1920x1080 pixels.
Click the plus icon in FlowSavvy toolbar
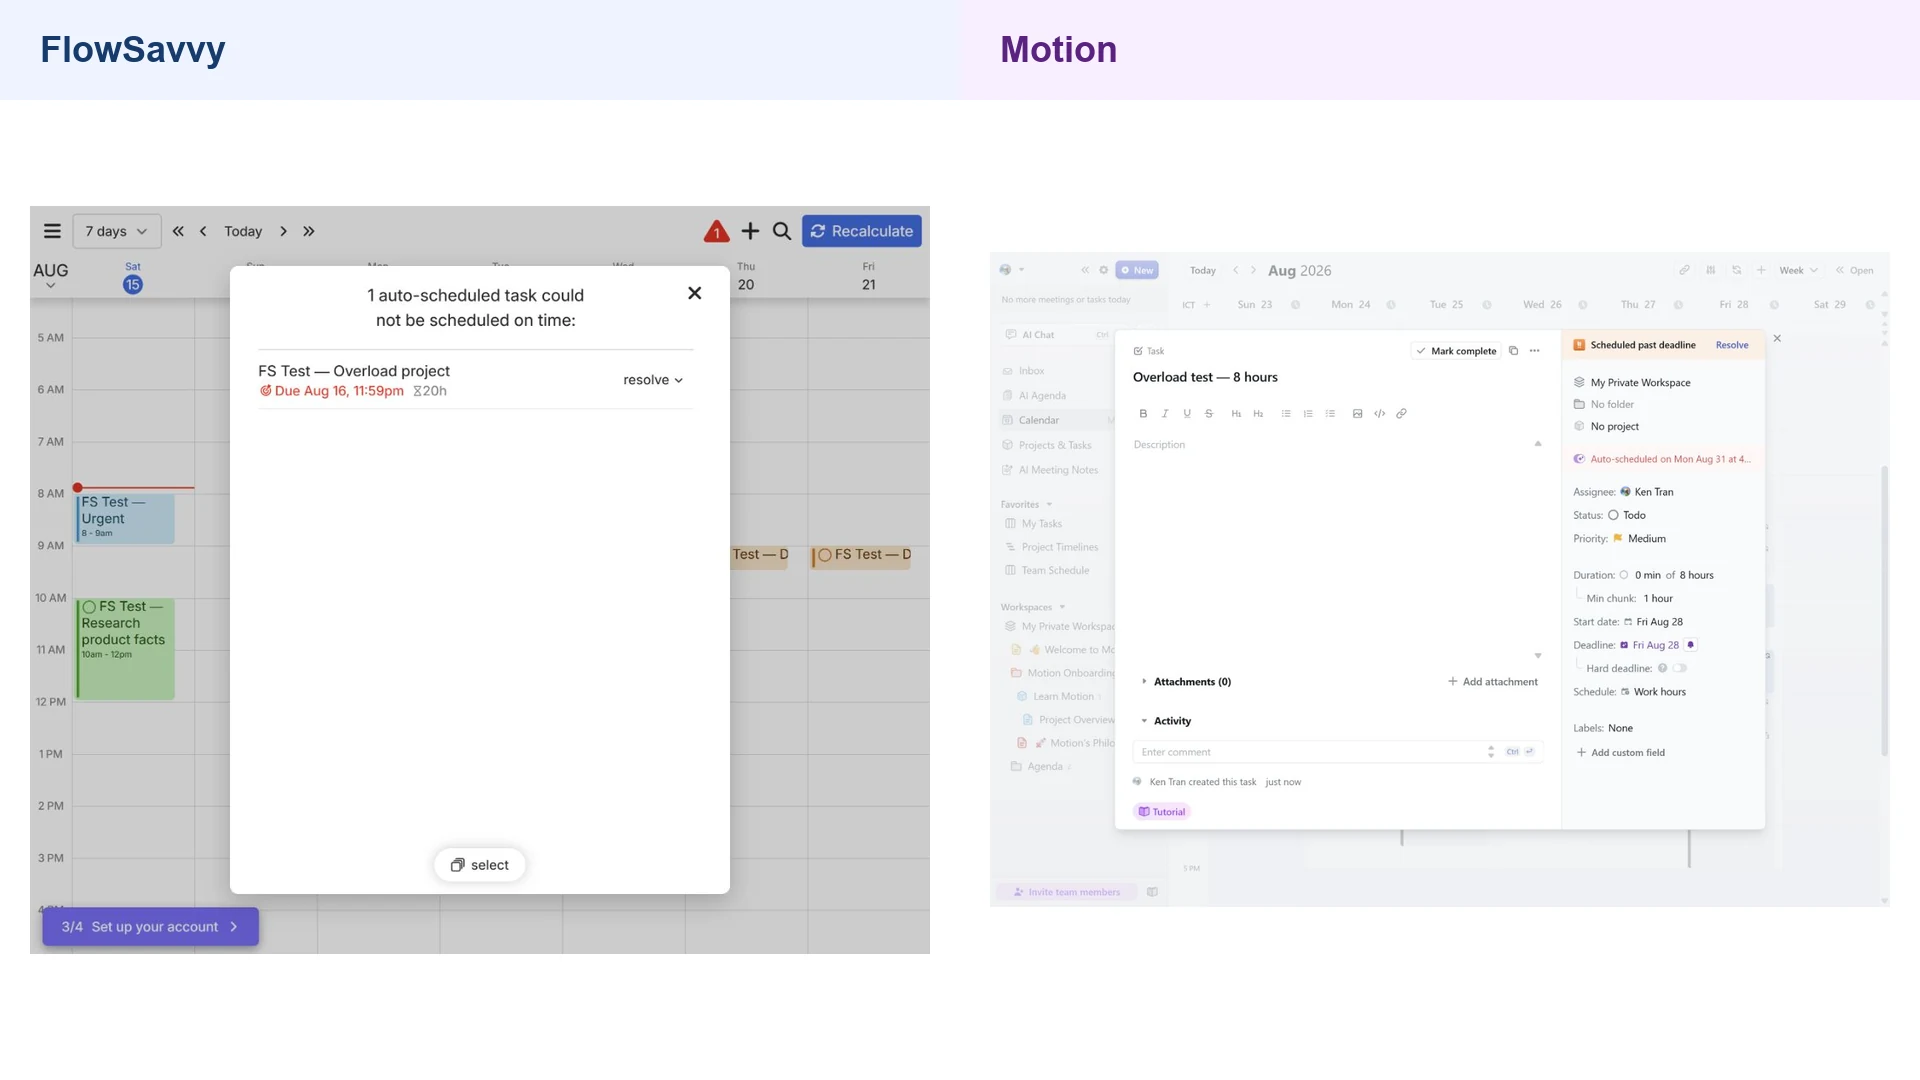tap(750, 231)
